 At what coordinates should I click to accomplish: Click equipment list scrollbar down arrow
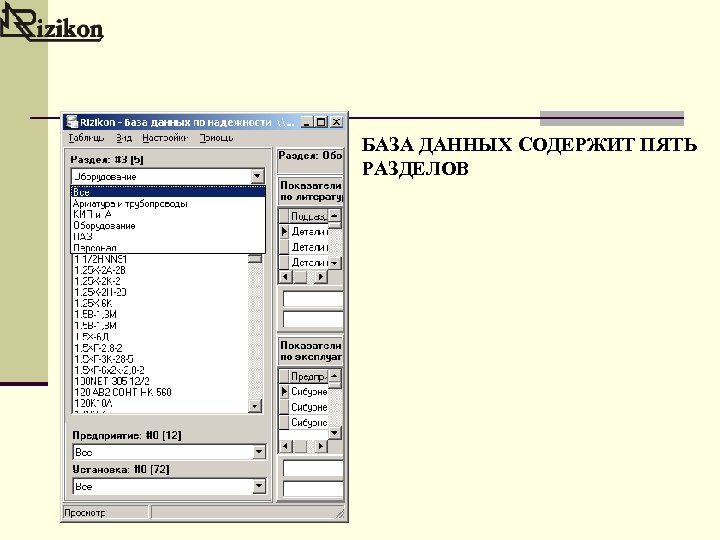(x=255, y=406)
